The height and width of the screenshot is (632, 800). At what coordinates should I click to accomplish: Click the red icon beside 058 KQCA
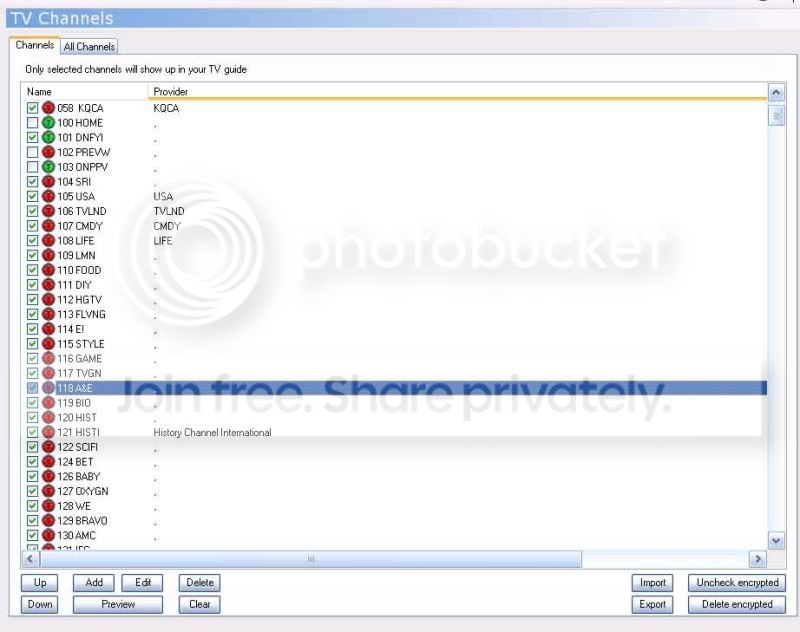[x=48, y=108]
